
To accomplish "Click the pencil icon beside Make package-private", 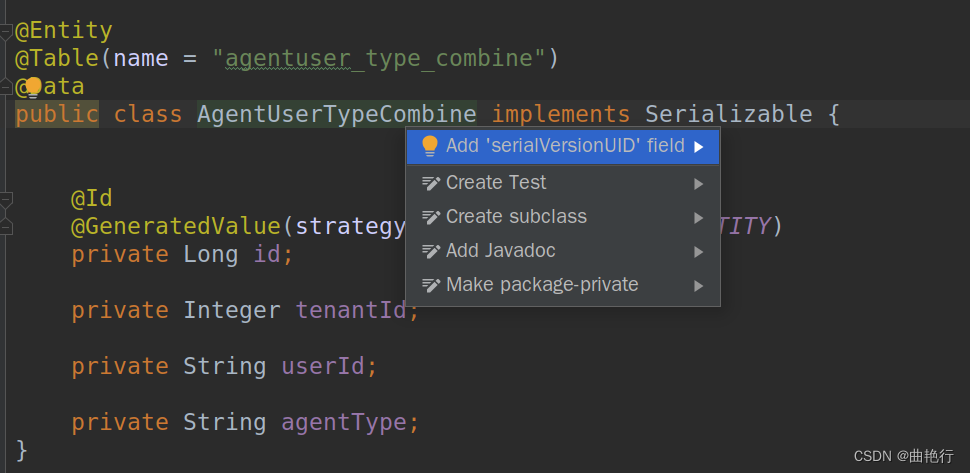I will (x=431, y=285).
